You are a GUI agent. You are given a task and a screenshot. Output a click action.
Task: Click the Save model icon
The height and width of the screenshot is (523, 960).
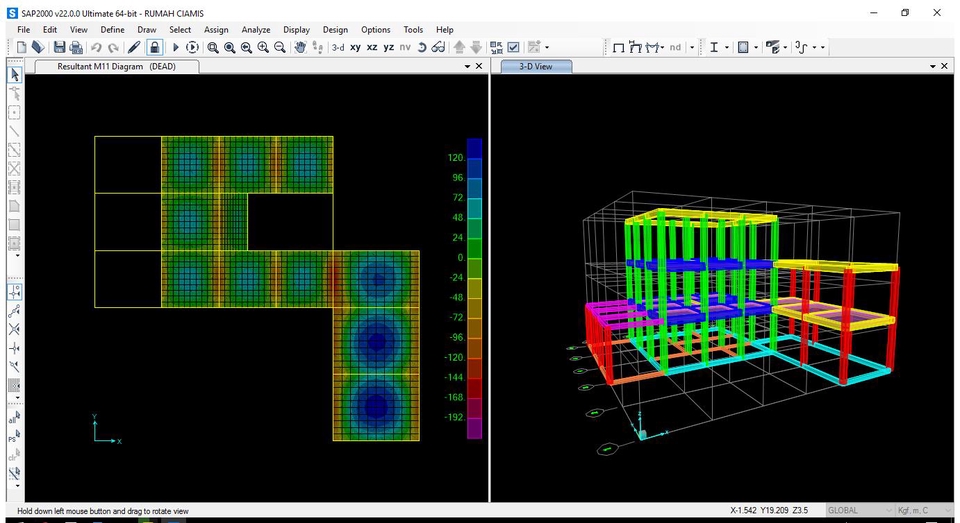[x=60, y=47]
